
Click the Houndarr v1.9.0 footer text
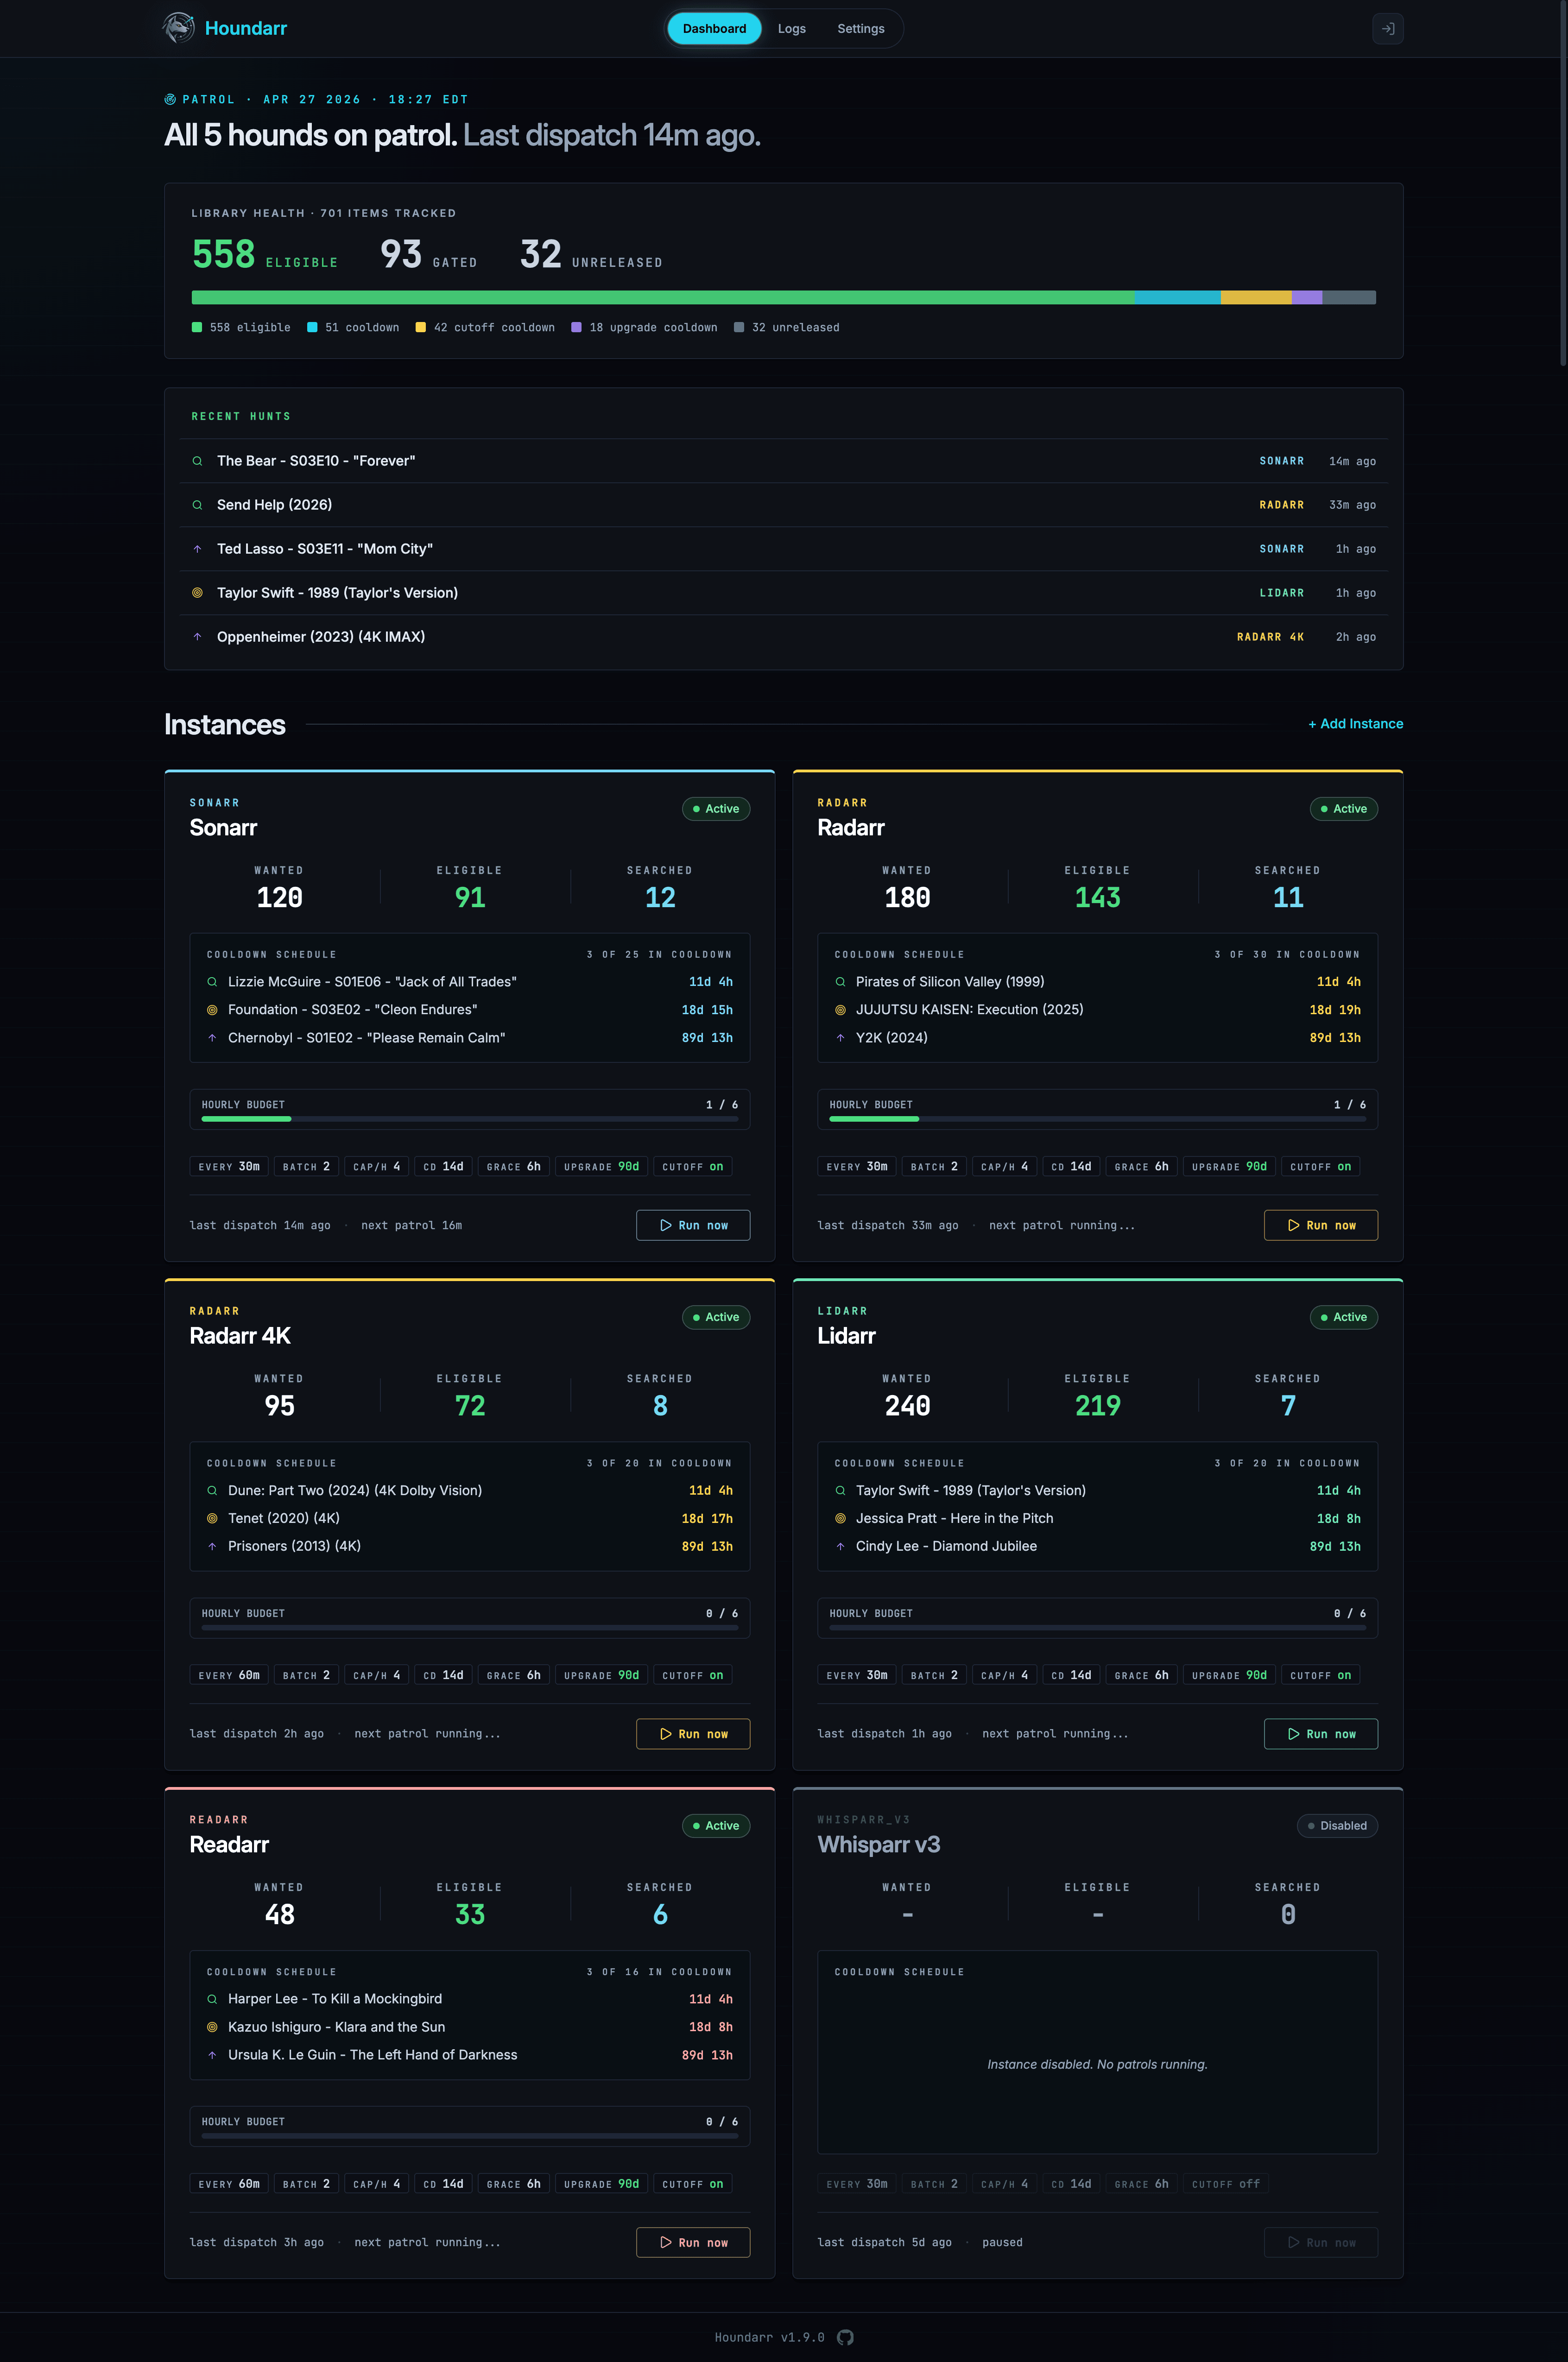coord(769,2337)
